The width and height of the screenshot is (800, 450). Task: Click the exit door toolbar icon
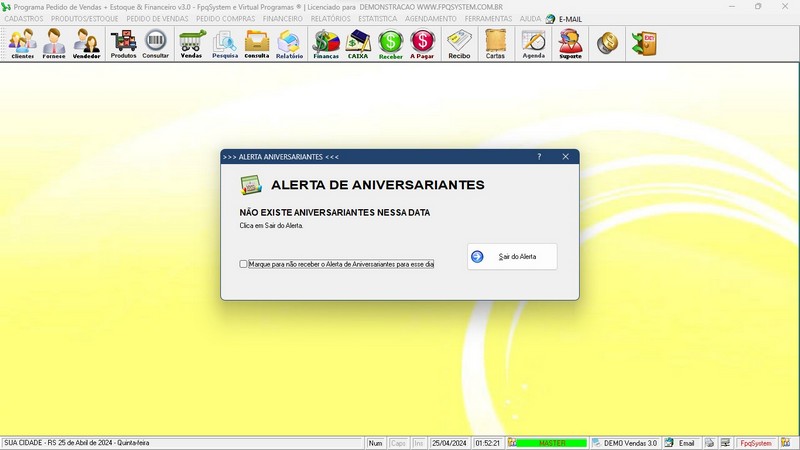pos(644,43)
